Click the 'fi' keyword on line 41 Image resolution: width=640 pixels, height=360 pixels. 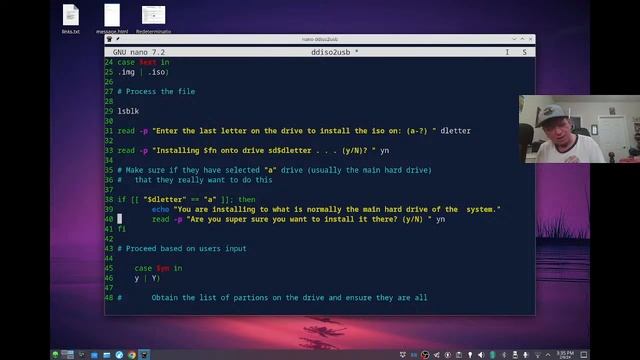(x=122, y=229)
